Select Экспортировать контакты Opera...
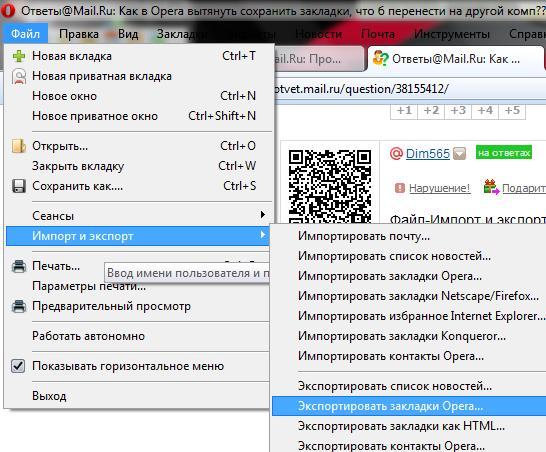Image resolution: width=546 pixels, height=452 pixels. (x=409, y=445)
